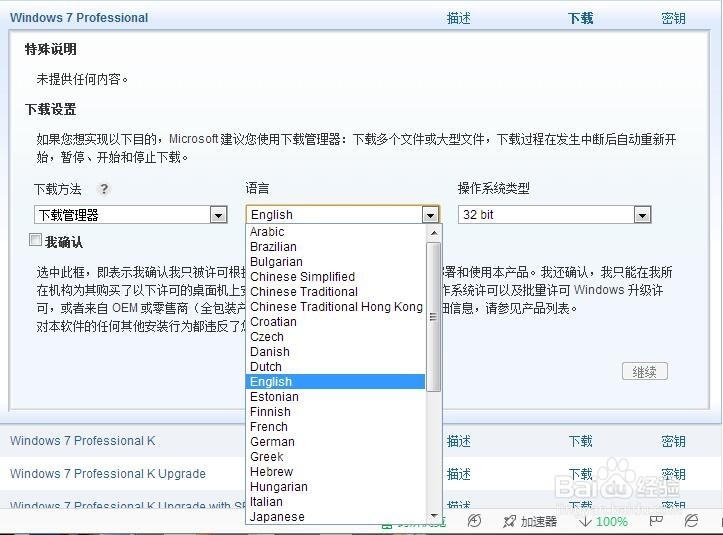This screenshot has width=723, height=535.
Task: Select Japanese in the language list
Action: [335, 517]
